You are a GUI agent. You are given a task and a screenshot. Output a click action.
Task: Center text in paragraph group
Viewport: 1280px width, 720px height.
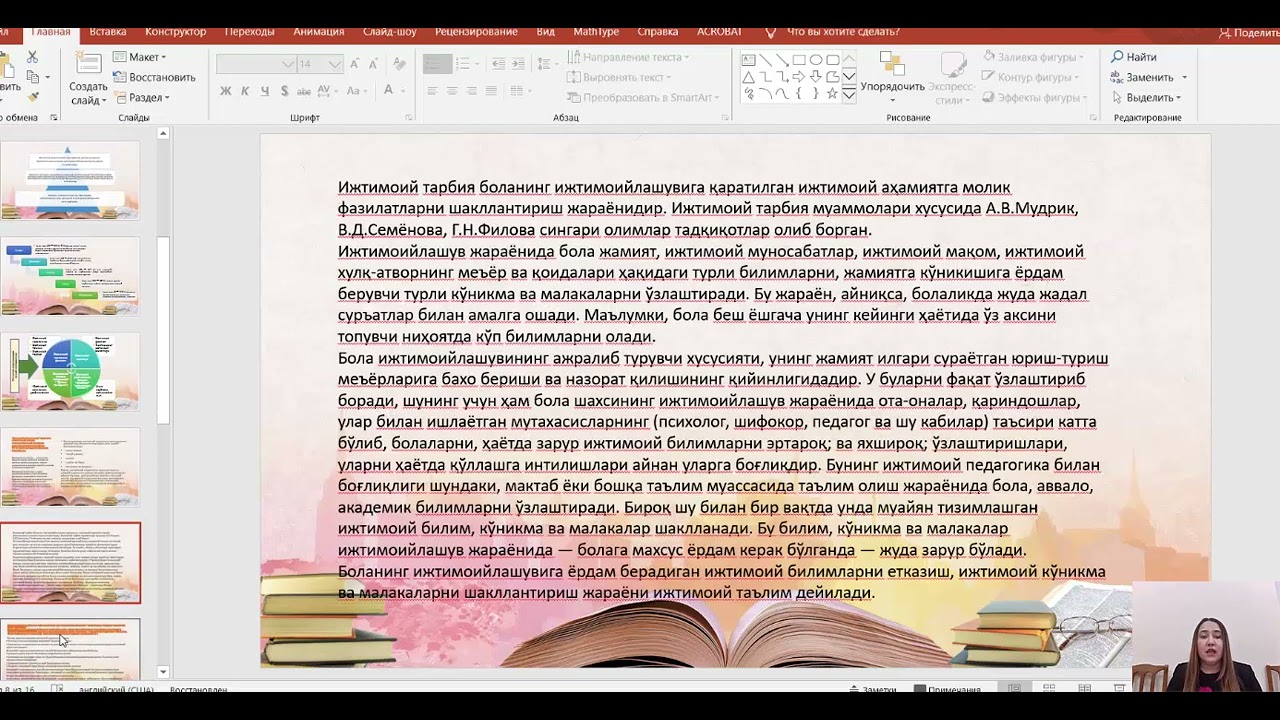tap(452, 91)
